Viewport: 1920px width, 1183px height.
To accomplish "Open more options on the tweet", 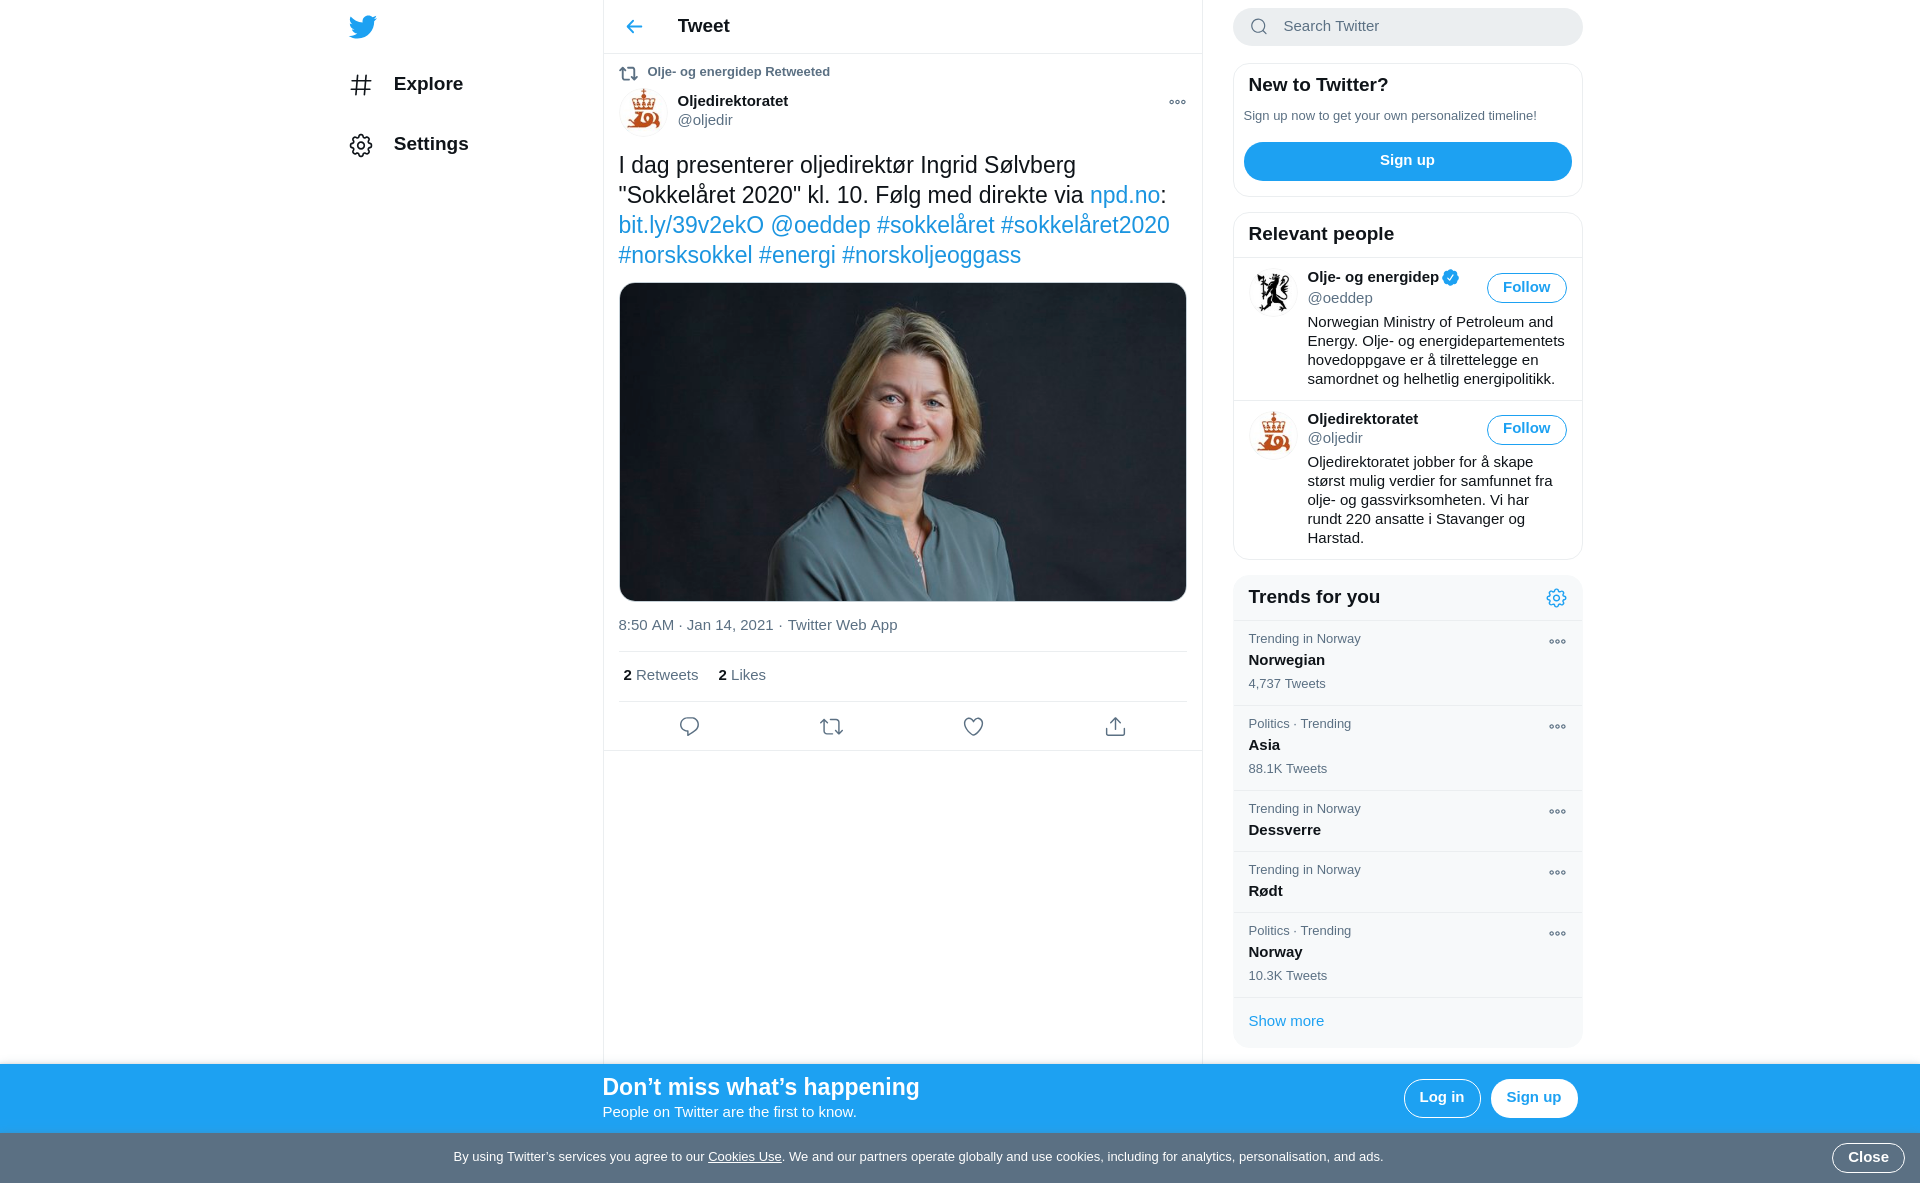I will point(1177,102).
